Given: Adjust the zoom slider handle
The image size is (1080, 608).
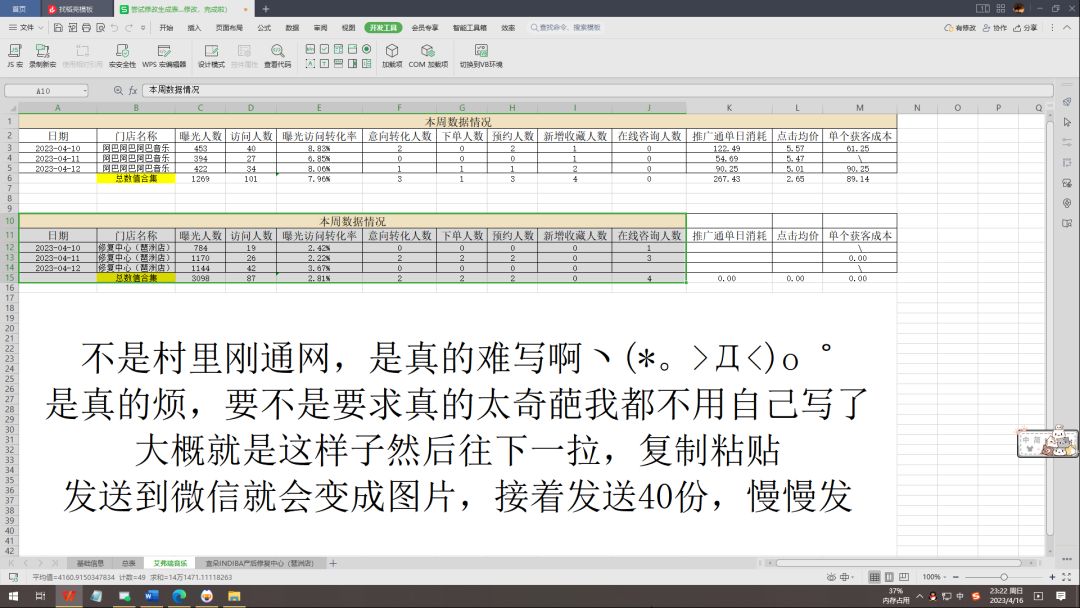Looking at the screenshot, I should tap(1004, 577).
